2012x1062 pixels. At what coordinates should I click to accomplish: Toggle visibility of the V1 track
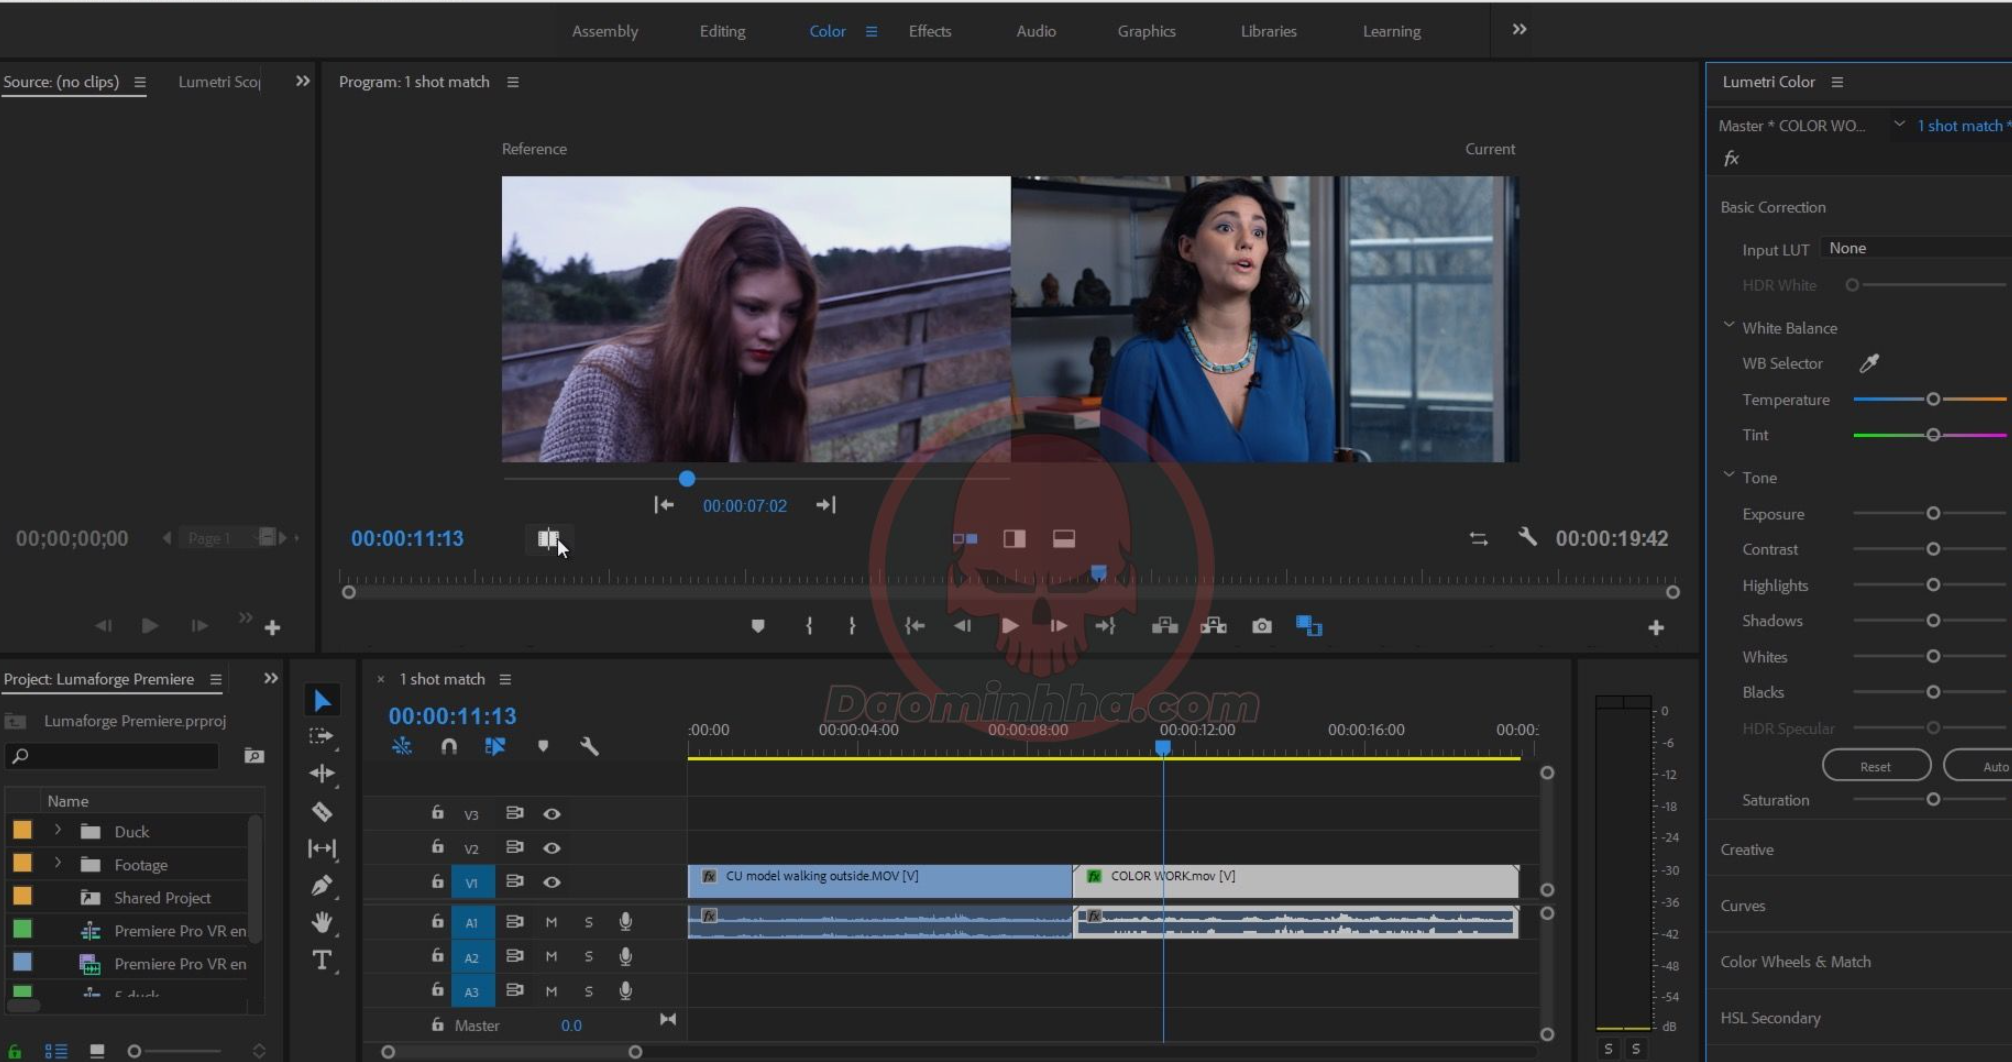point(551,882)
